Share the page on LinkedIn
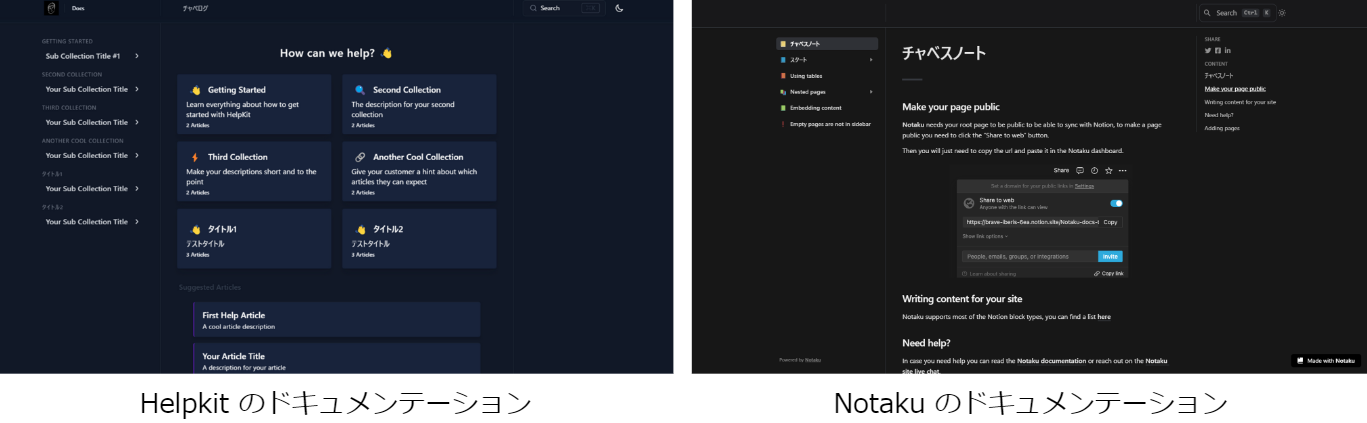1367x423 pixels. (x=1228, y=50)
